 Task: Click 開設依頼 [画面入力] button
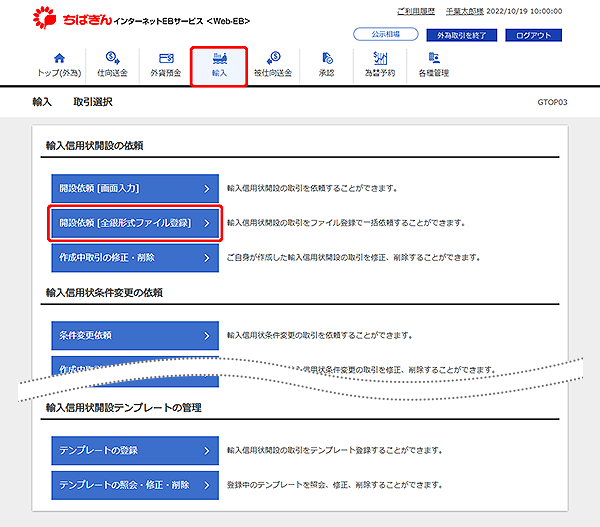[135, 188]
